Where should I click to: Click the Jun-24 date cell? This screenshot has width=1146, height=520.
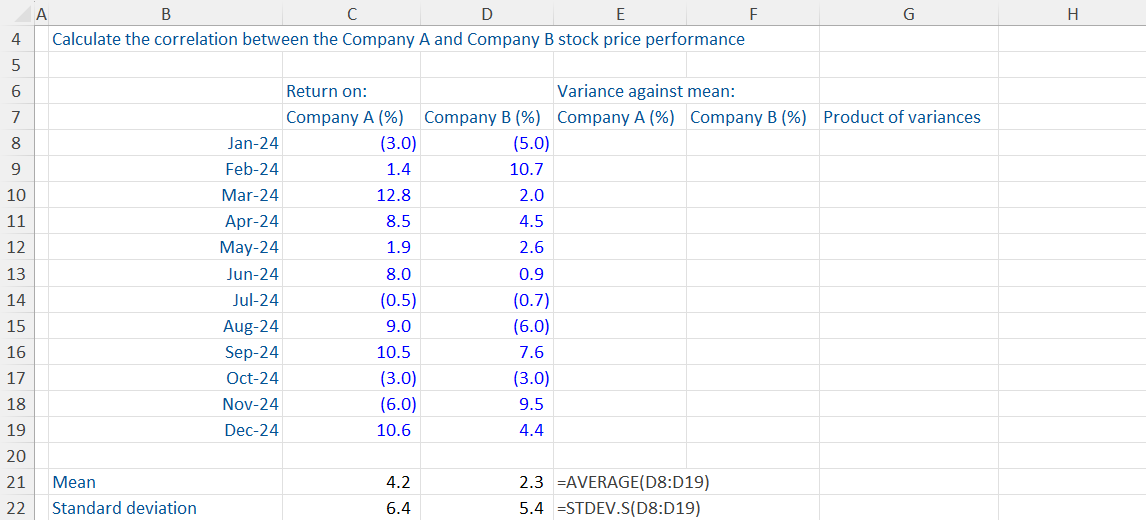coord(165,274)
